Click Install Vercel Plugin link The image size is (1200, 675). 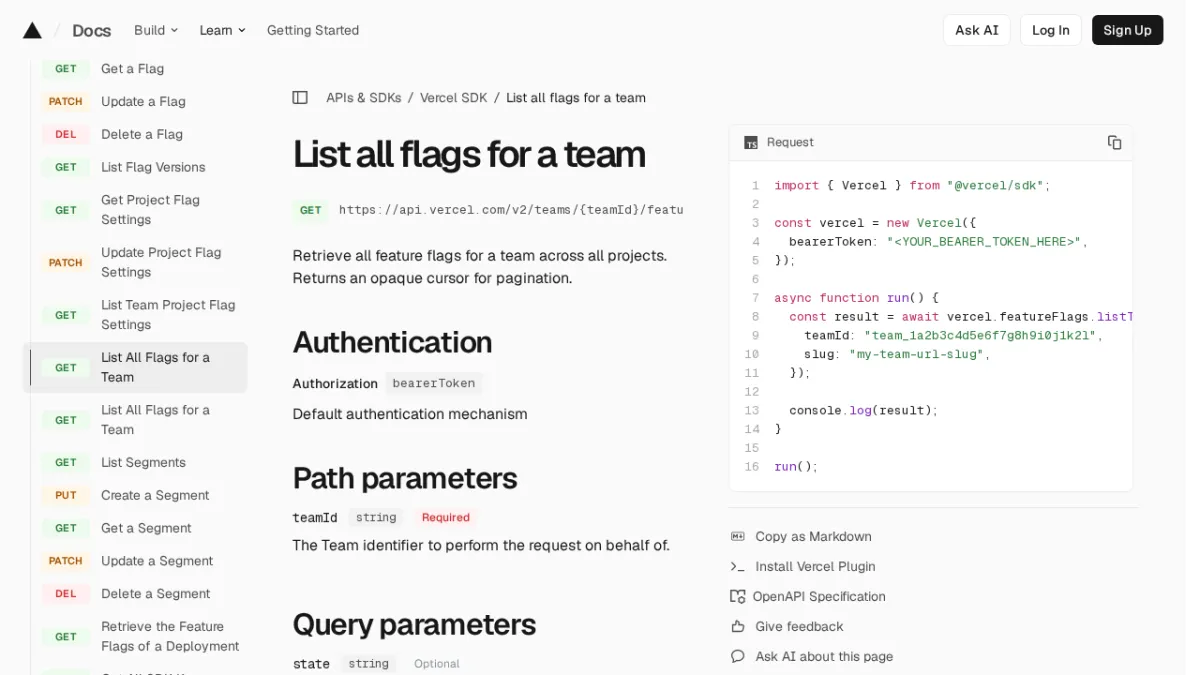[x=815, y=567]
